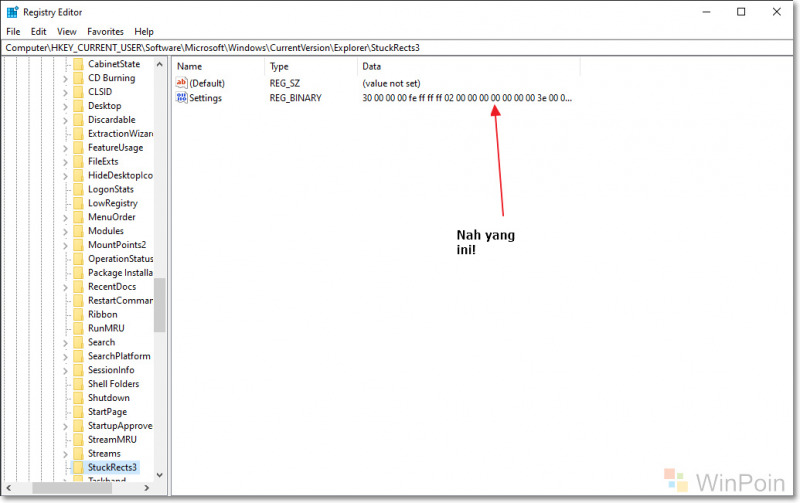Click the Discardable folder icon
800x503 pixels.
coord(78,120)
